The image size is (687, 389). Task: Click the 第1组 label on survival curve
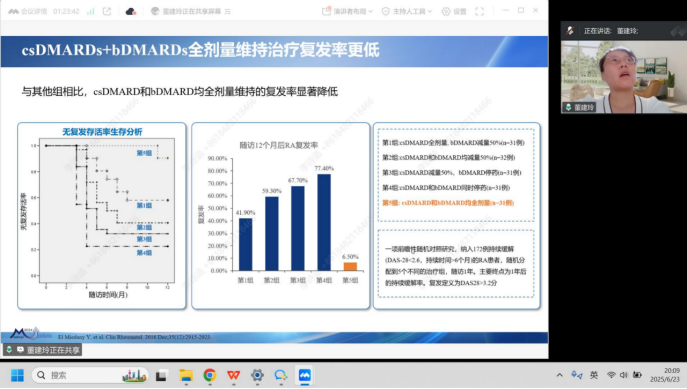(x=144, y=205)
